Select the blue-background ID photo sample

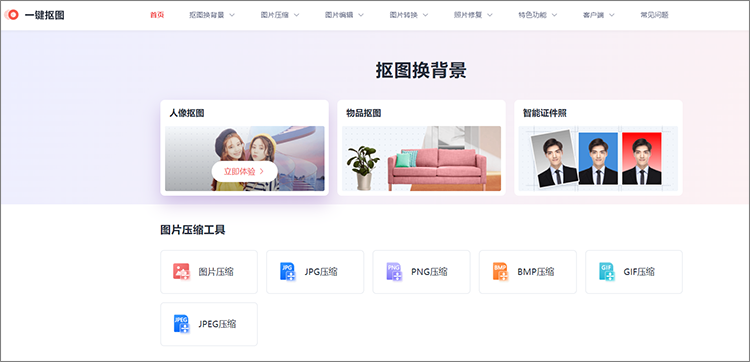[598, 158]
